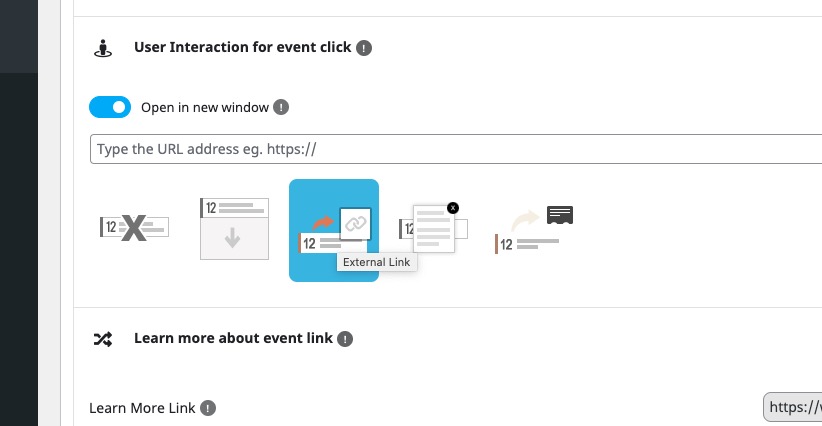Choose the slide down event details option

pyautogui.click(x=234, y=229)
